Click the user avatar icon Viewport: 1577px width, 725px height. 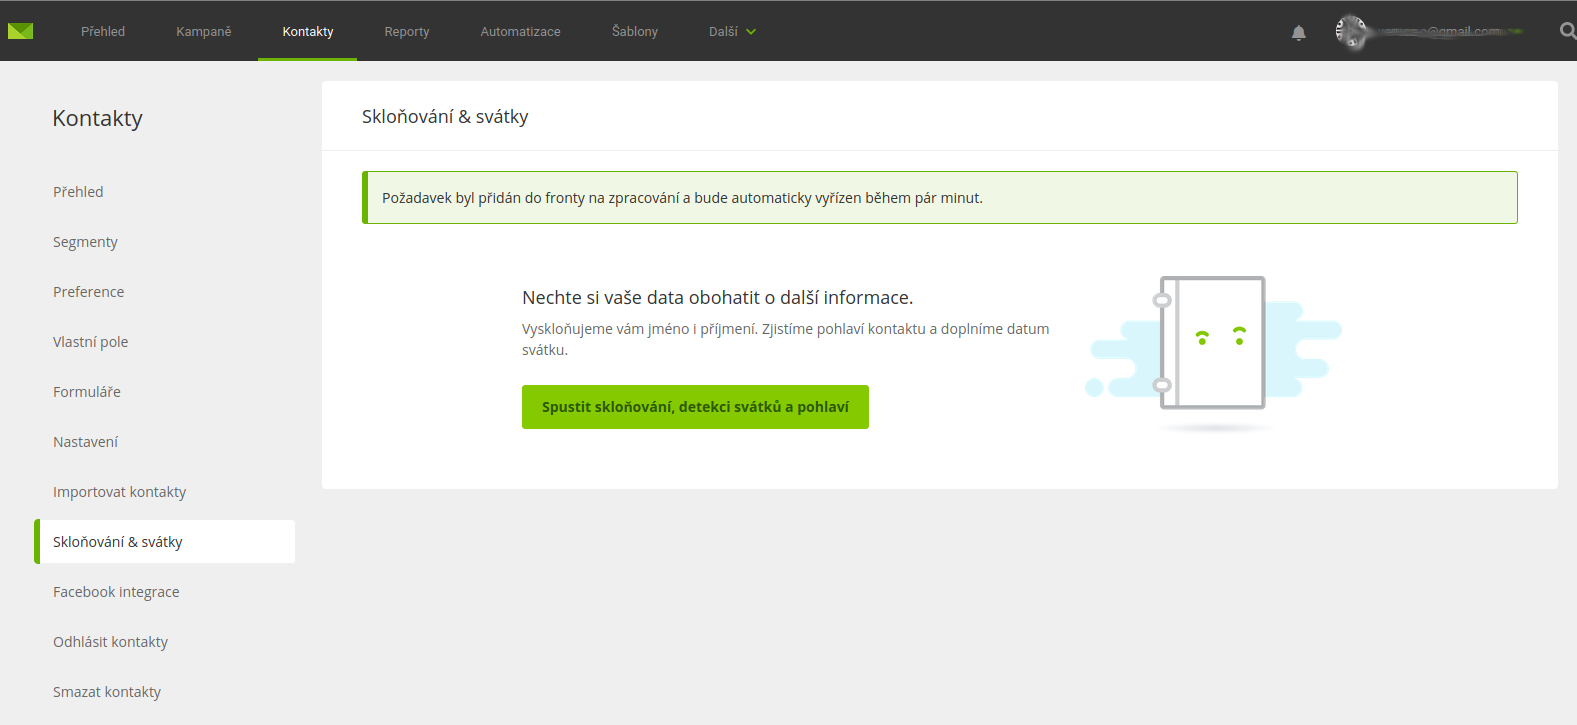[1351, 32]
